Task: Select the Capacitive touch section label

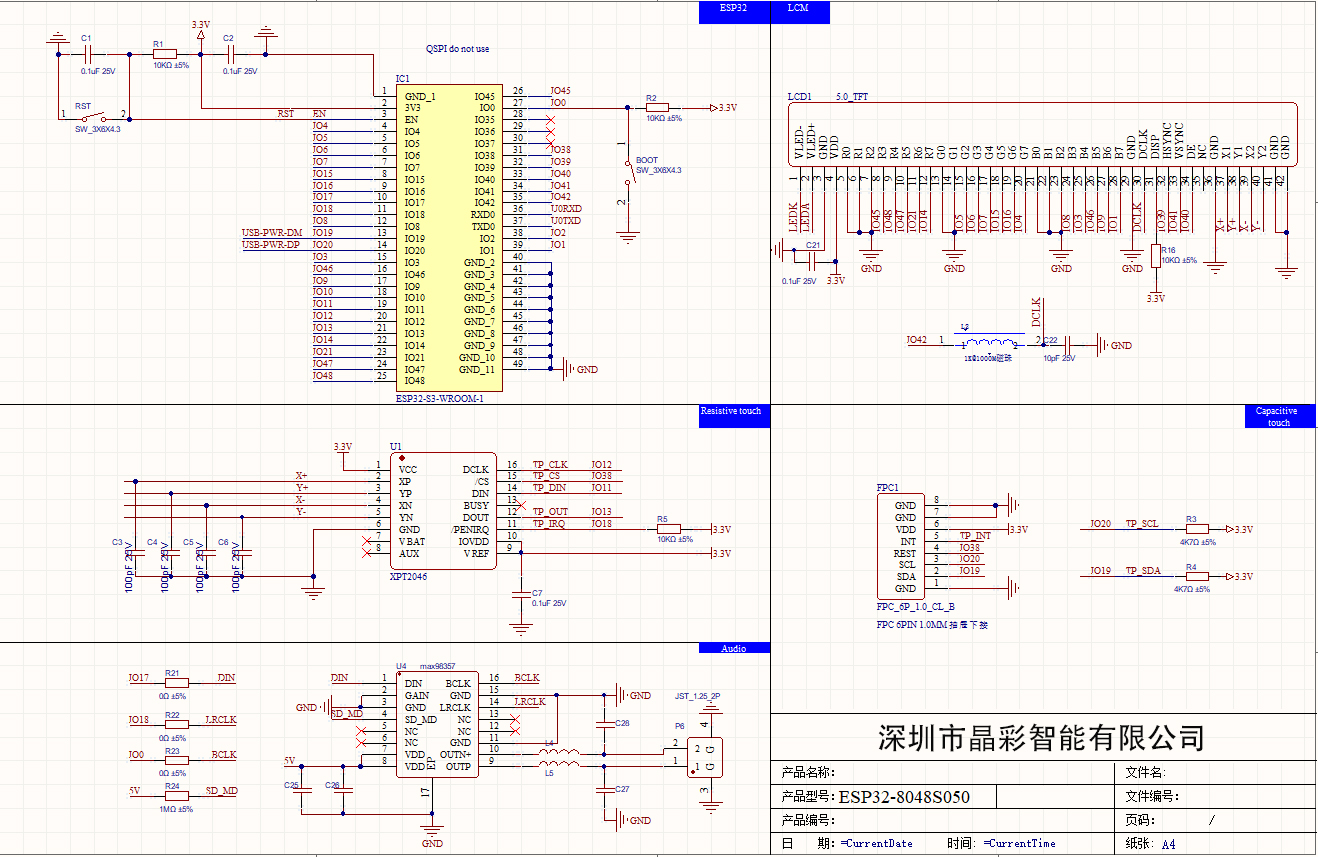Action: [x=1276, y=416]
